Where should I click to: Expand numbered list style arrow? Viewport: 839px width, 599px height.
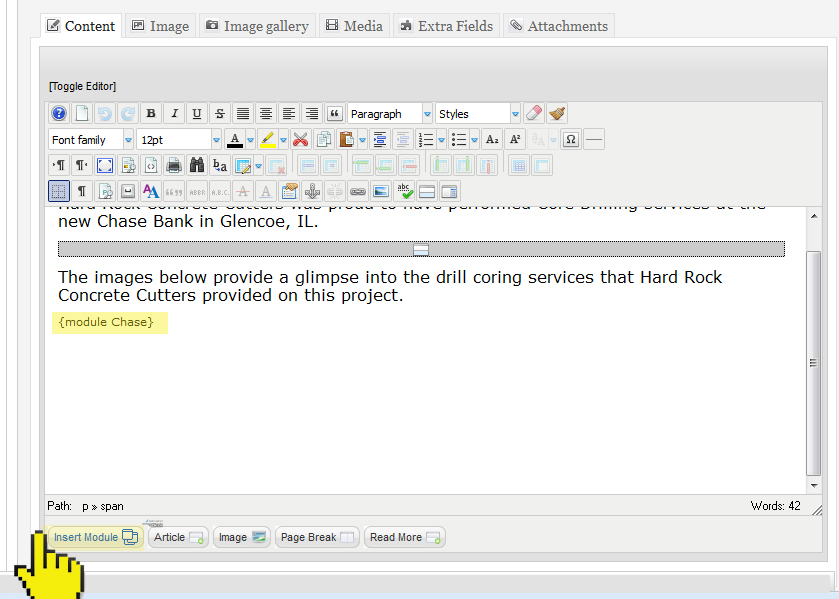click(x=442, y=140)
